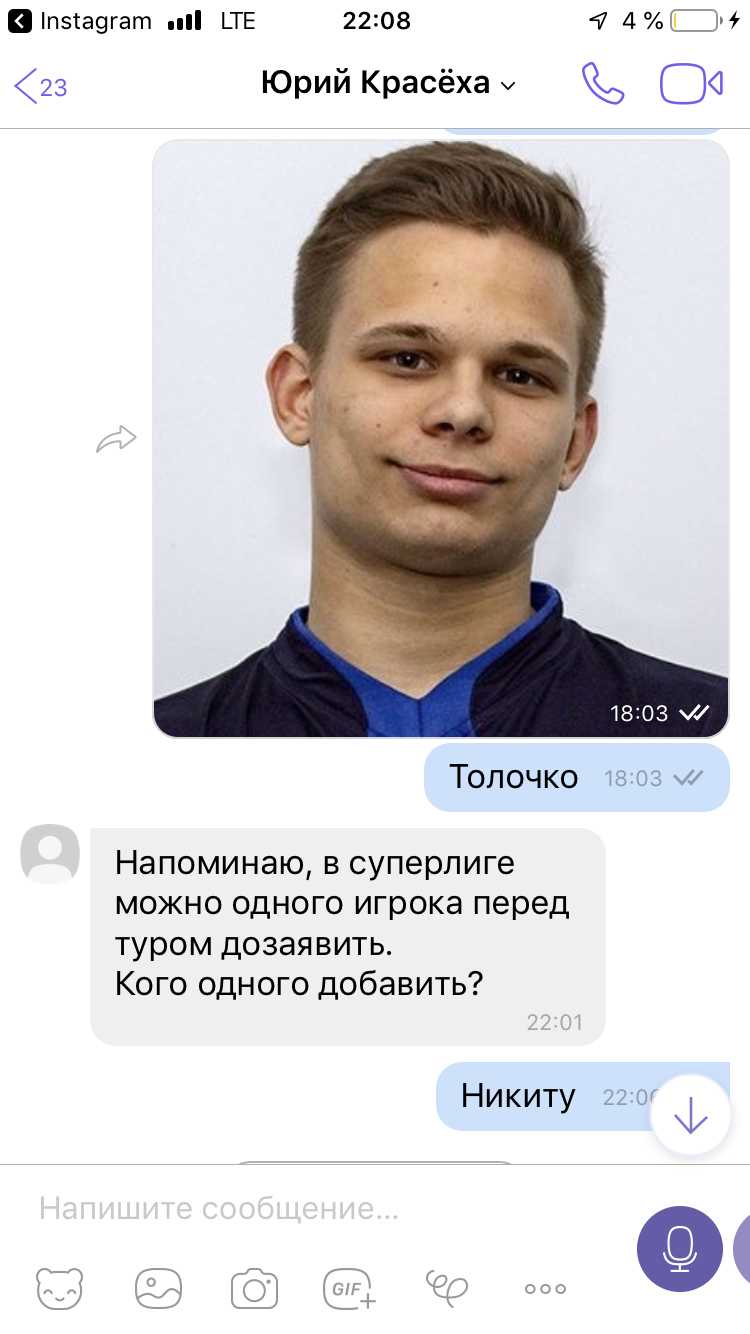750x1334 pixels.
Task: Open the sent portrait photo
Action: [x=441, y=438]
